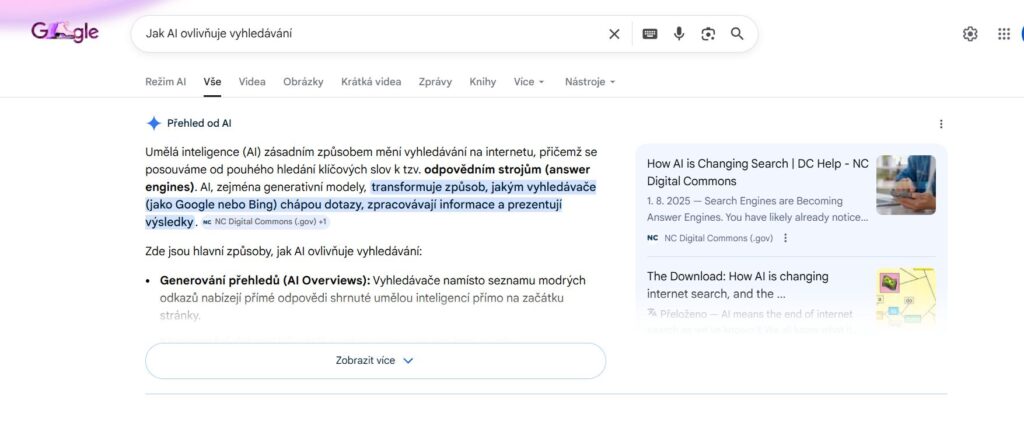Click the Google logo
The width and height of the screenshot is (1024, 424).
(65, 32)
